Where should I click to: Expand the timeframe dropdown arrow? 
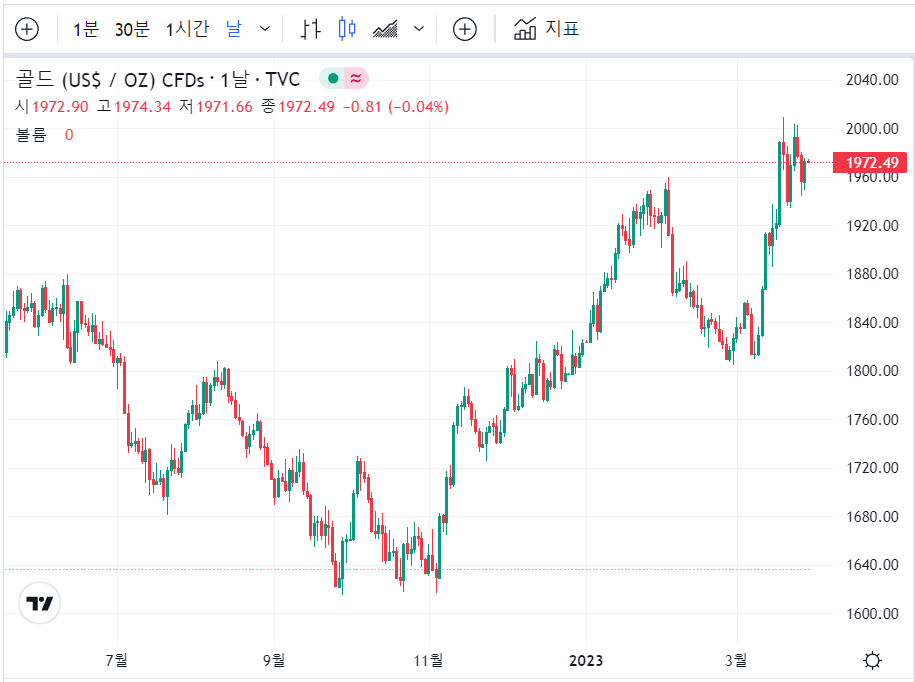tap(265, 29)
